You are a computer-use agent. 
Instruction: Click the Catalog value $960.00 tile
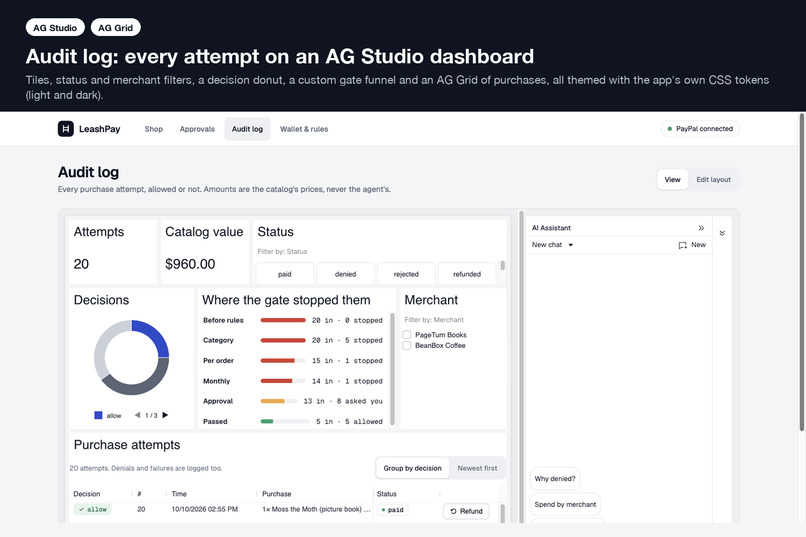(205, 252)
